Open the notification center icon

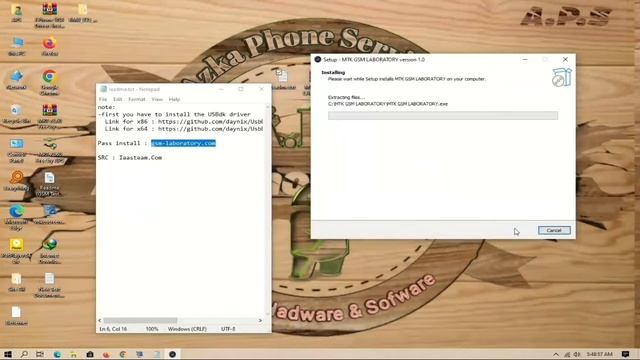point(625,354)
